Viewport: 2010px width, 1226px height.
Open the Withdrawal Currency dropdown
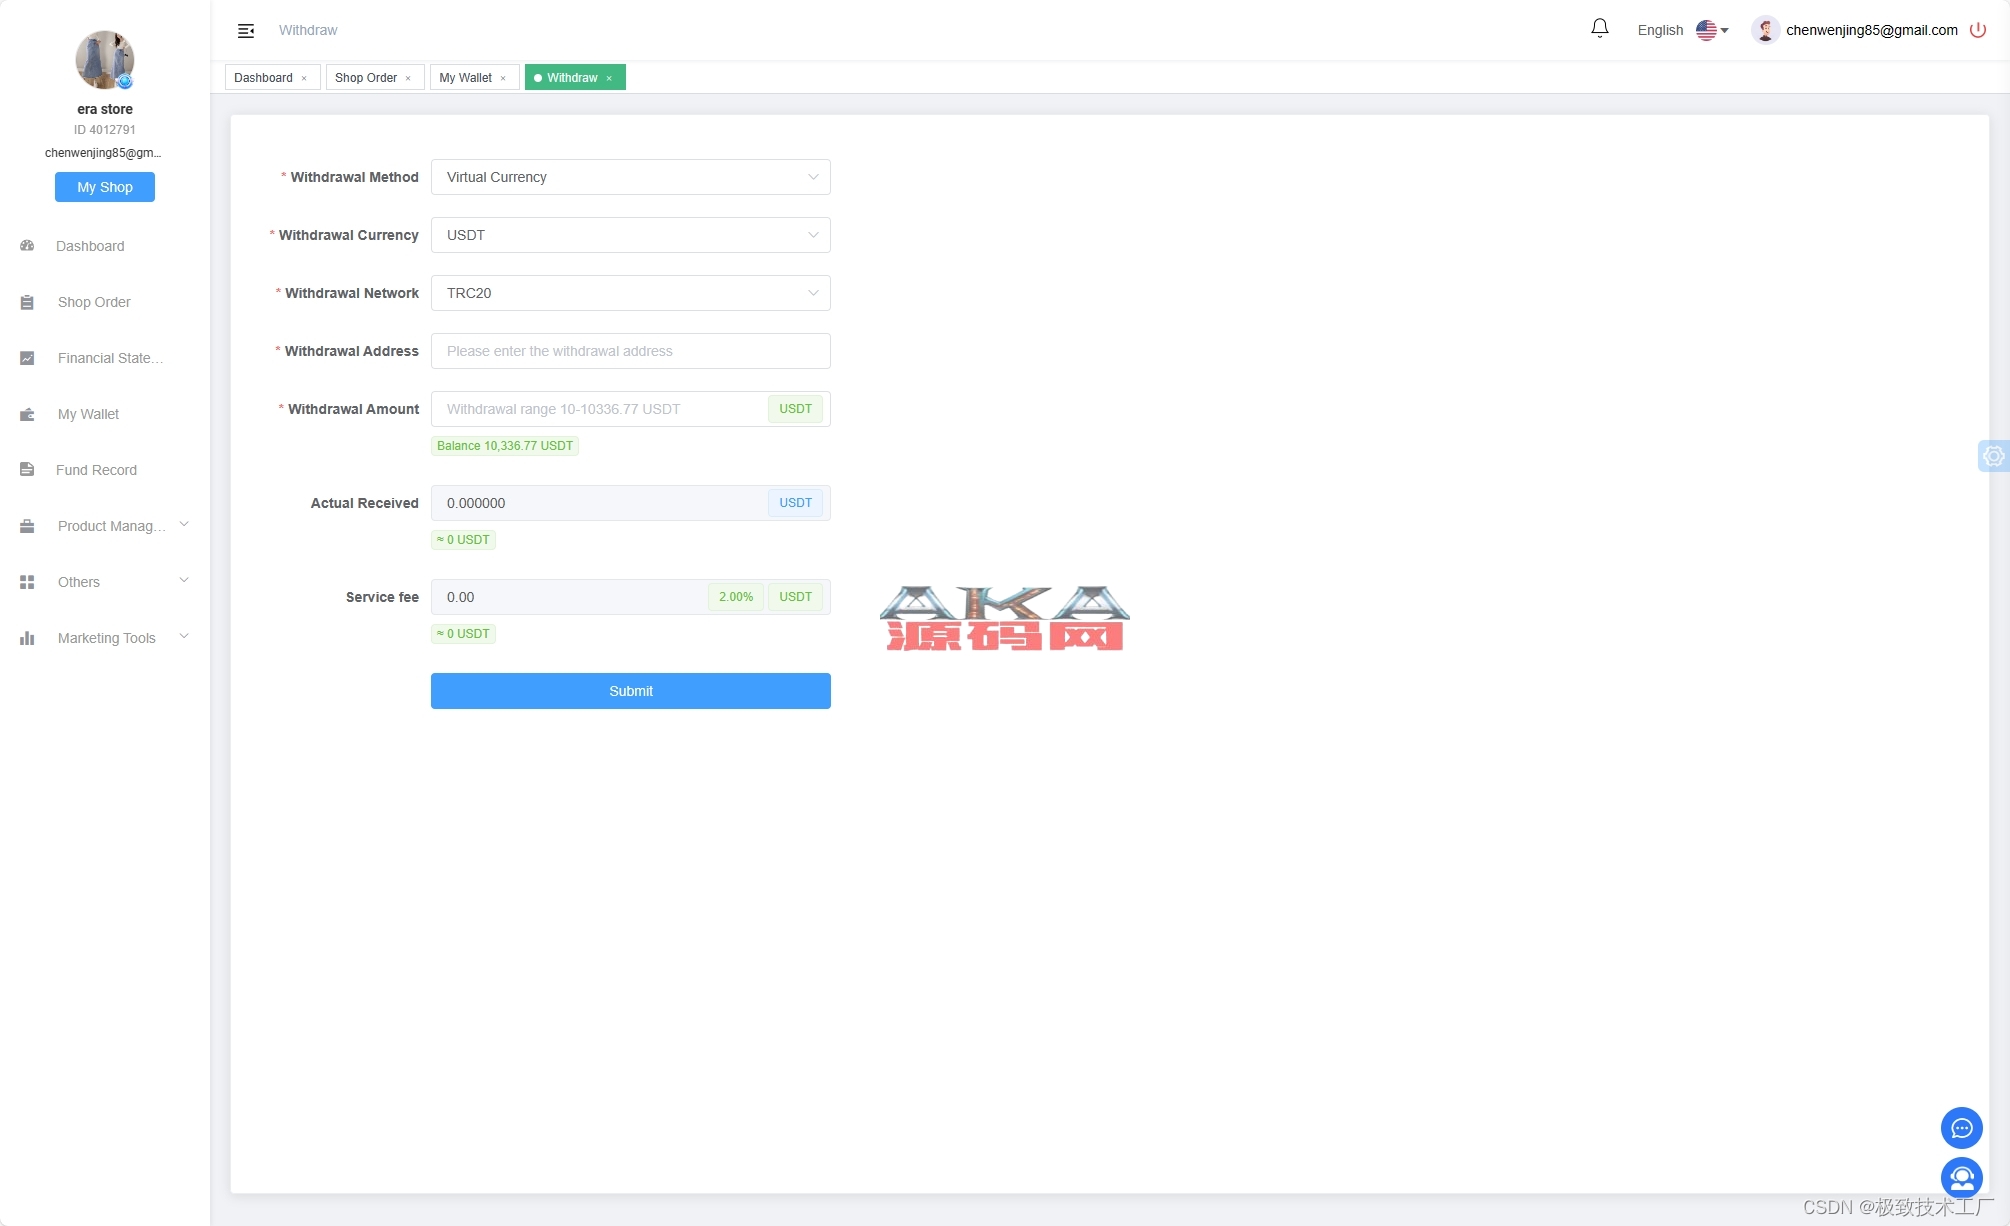(x=630, y=235)
